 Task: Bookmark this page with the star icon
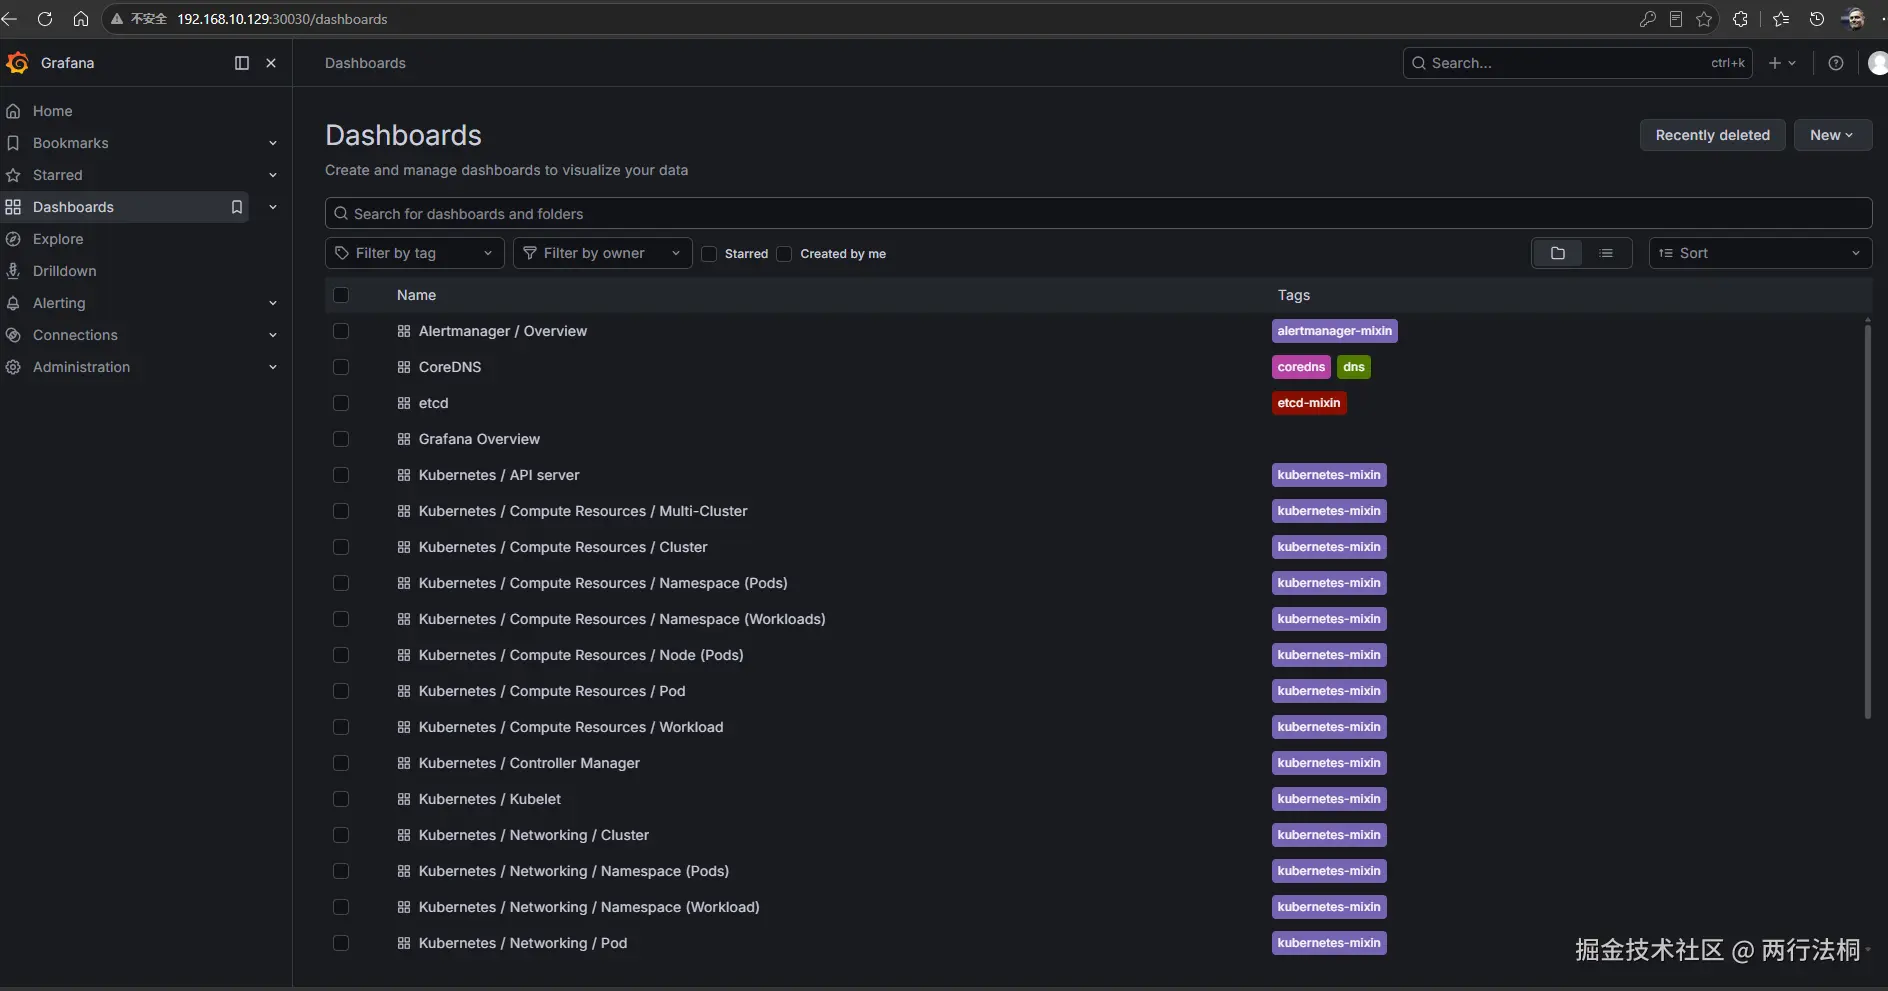point(1705,19)
